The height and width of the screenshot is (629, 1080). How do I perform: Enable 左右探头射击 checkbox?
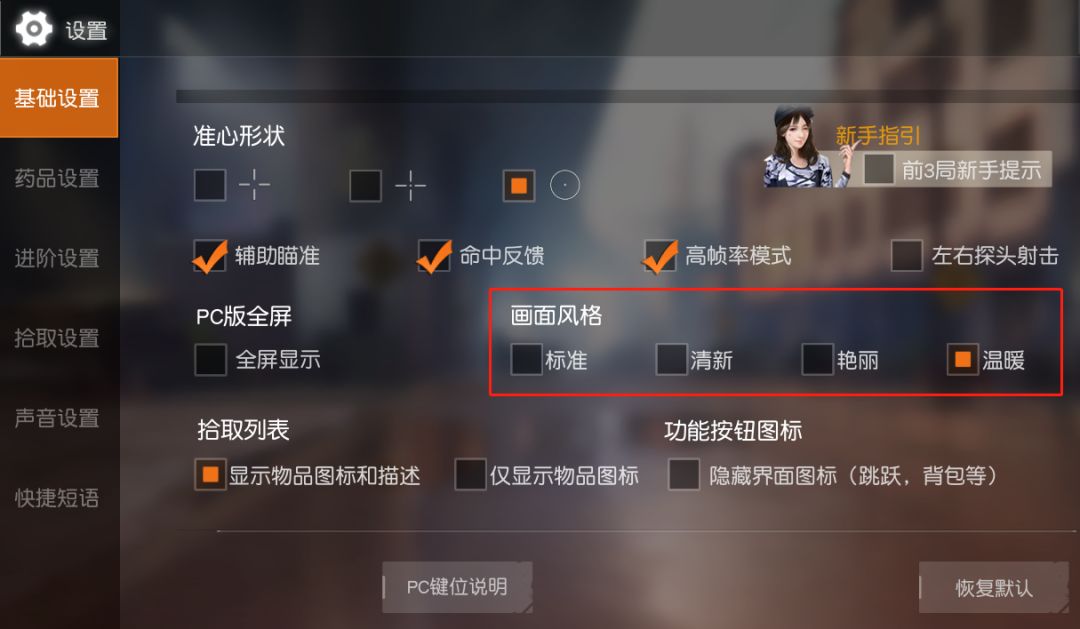coord(906,256)
